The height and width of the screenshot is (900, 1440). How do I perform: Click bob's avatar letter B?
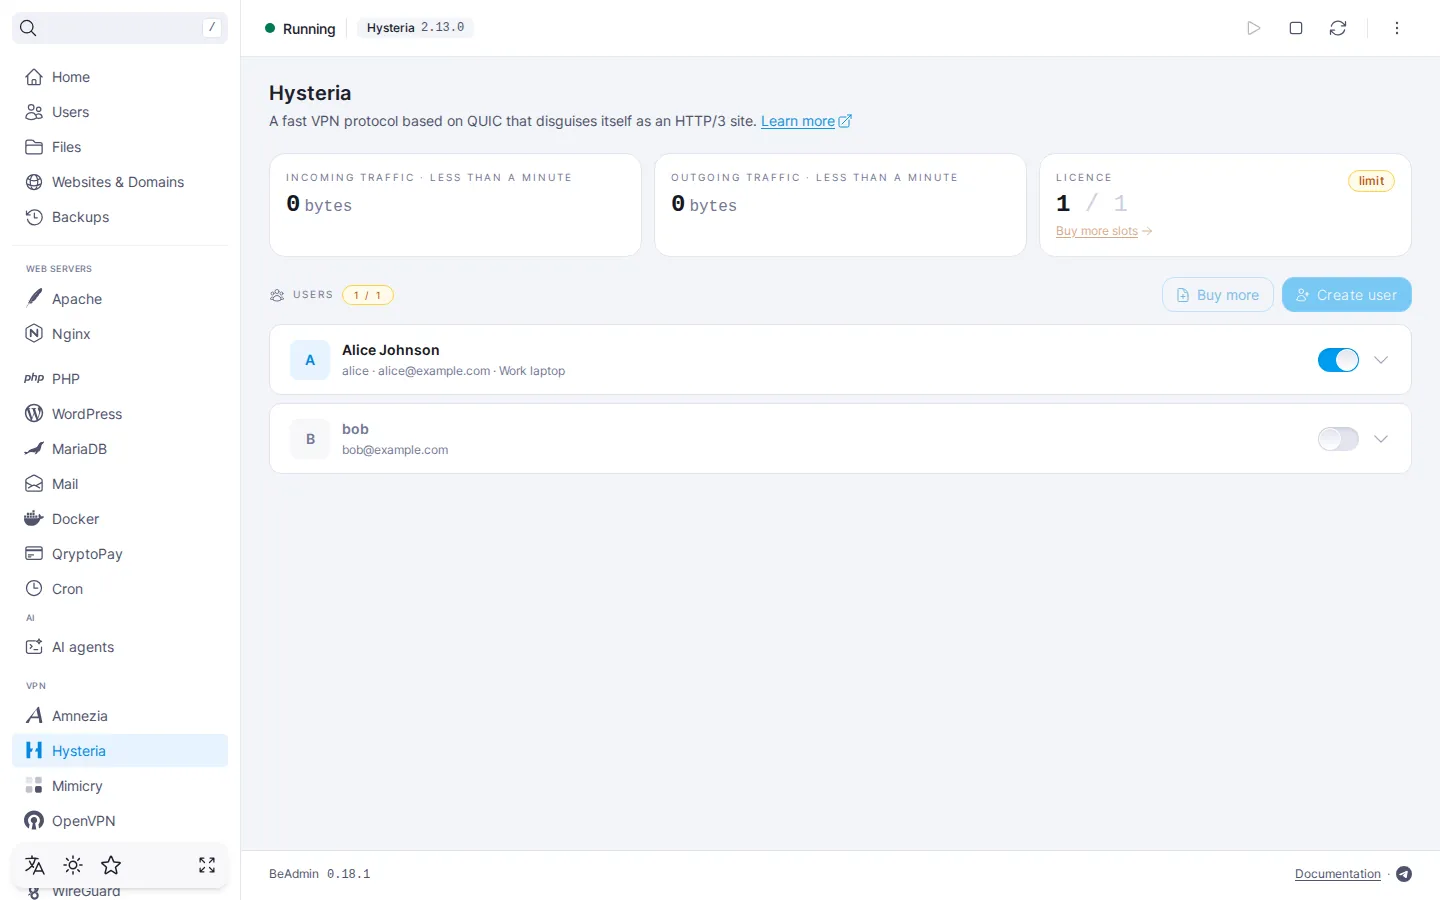click(x=310, y=439)
